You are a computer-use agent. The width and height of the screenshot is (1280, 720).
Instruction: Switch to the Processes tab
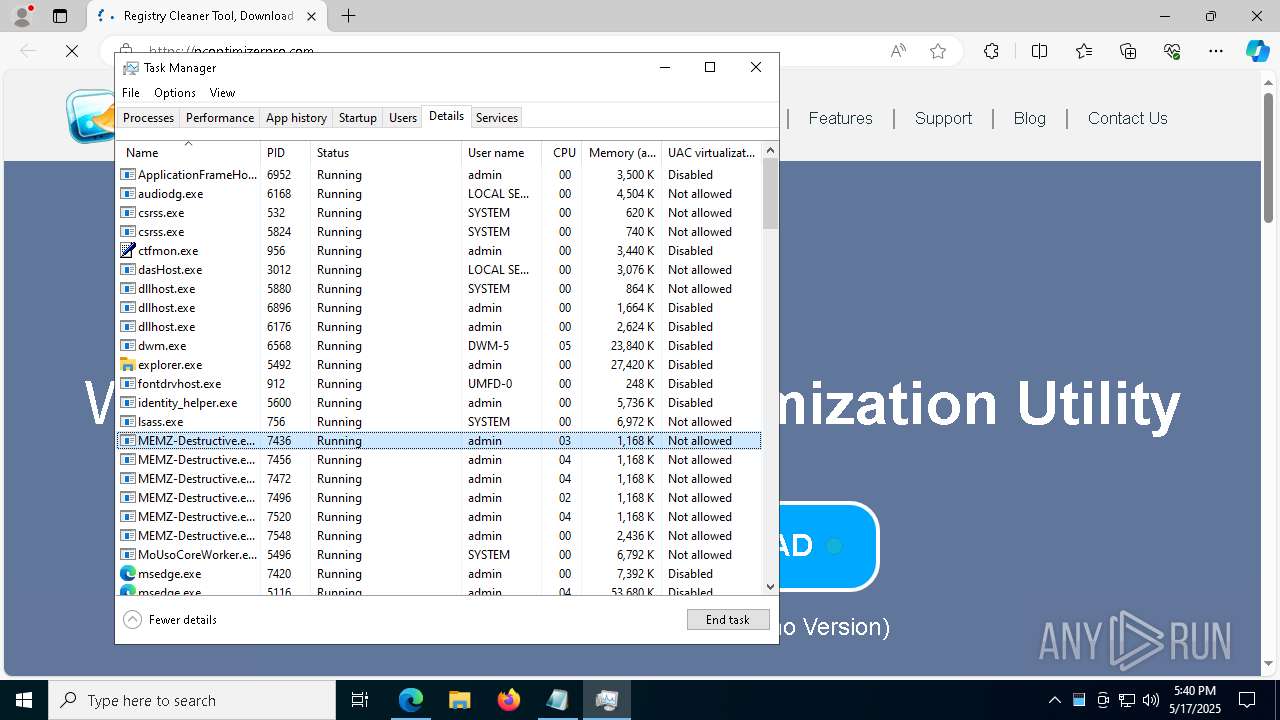[x=148, y=118]
